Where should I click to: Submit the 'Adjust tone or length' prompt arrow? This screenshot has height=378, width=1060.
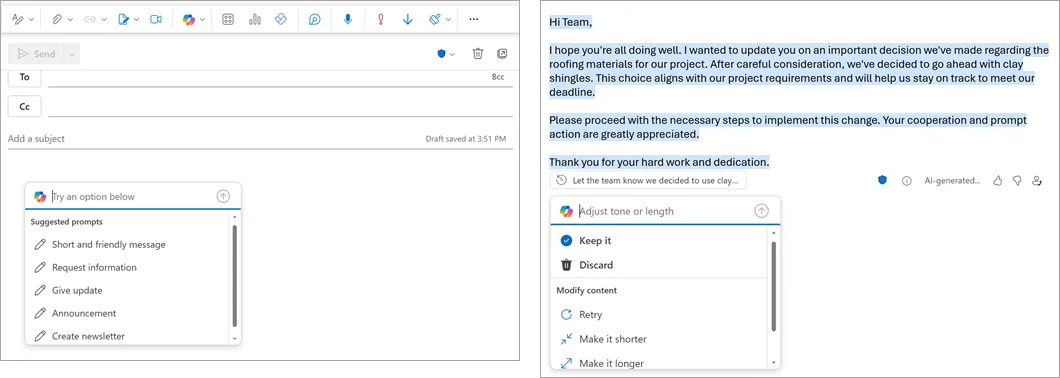761,211
